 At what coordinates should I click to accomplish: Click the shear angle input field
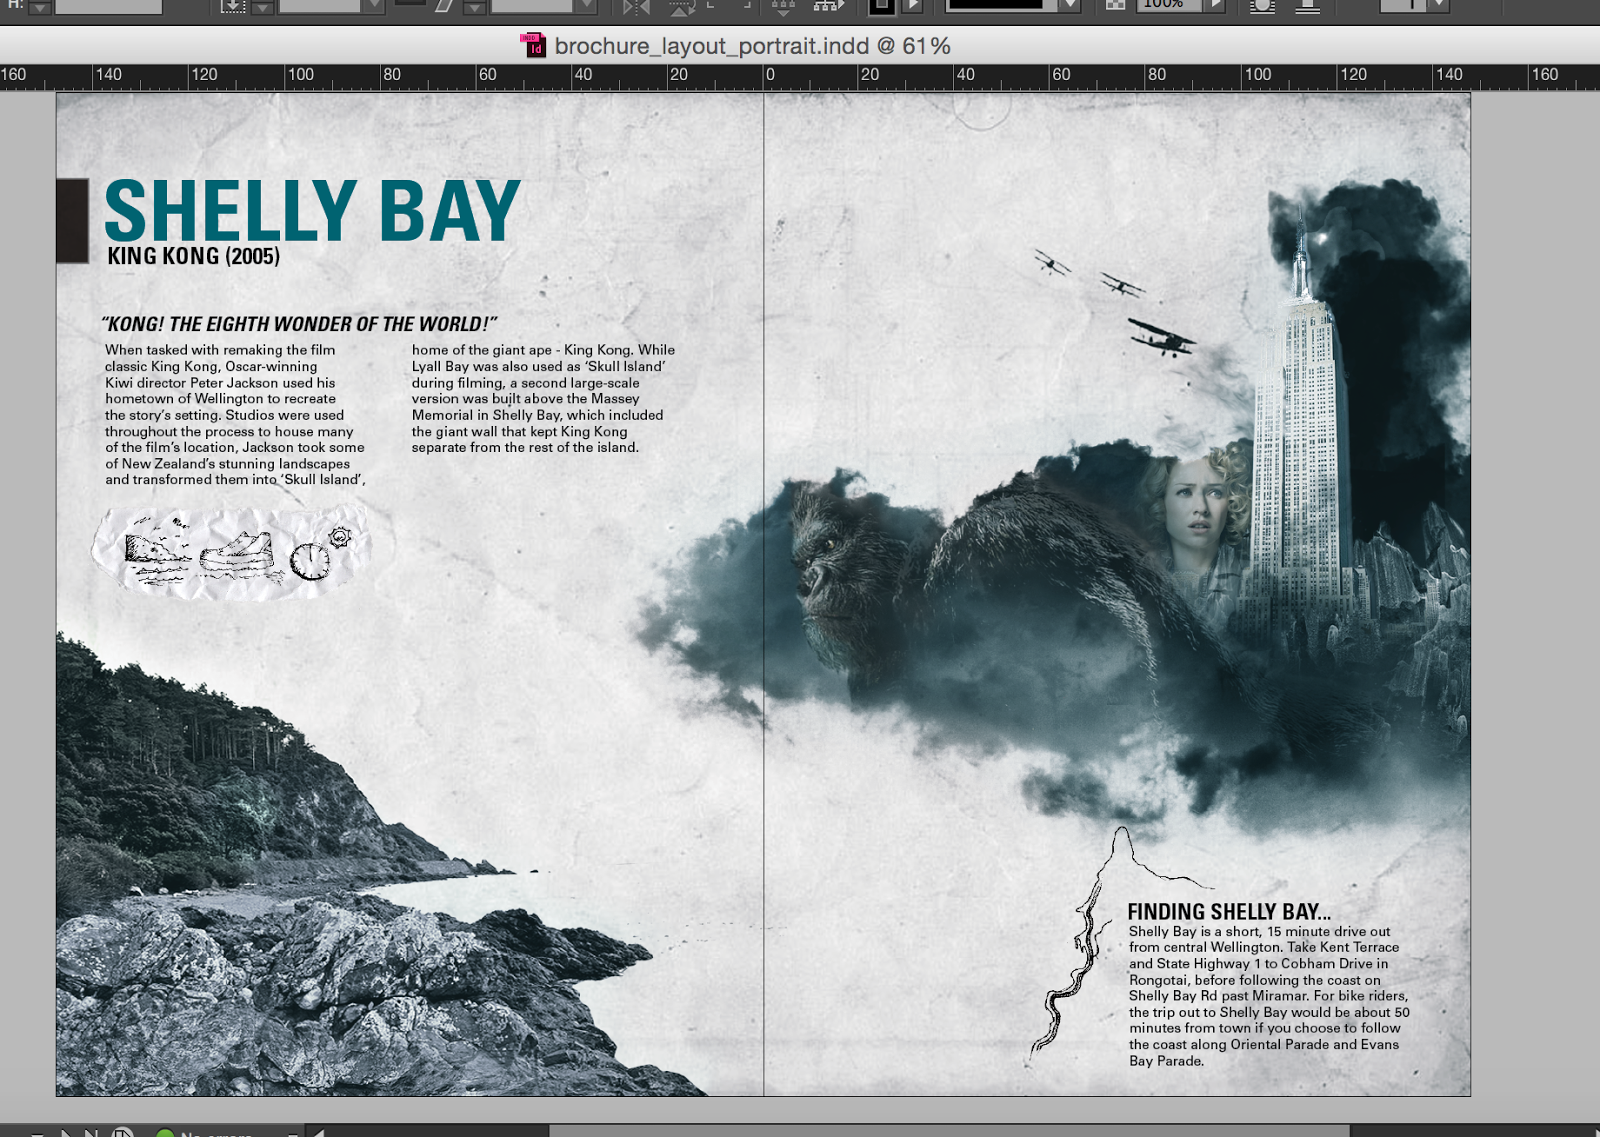tap(531, 6)
